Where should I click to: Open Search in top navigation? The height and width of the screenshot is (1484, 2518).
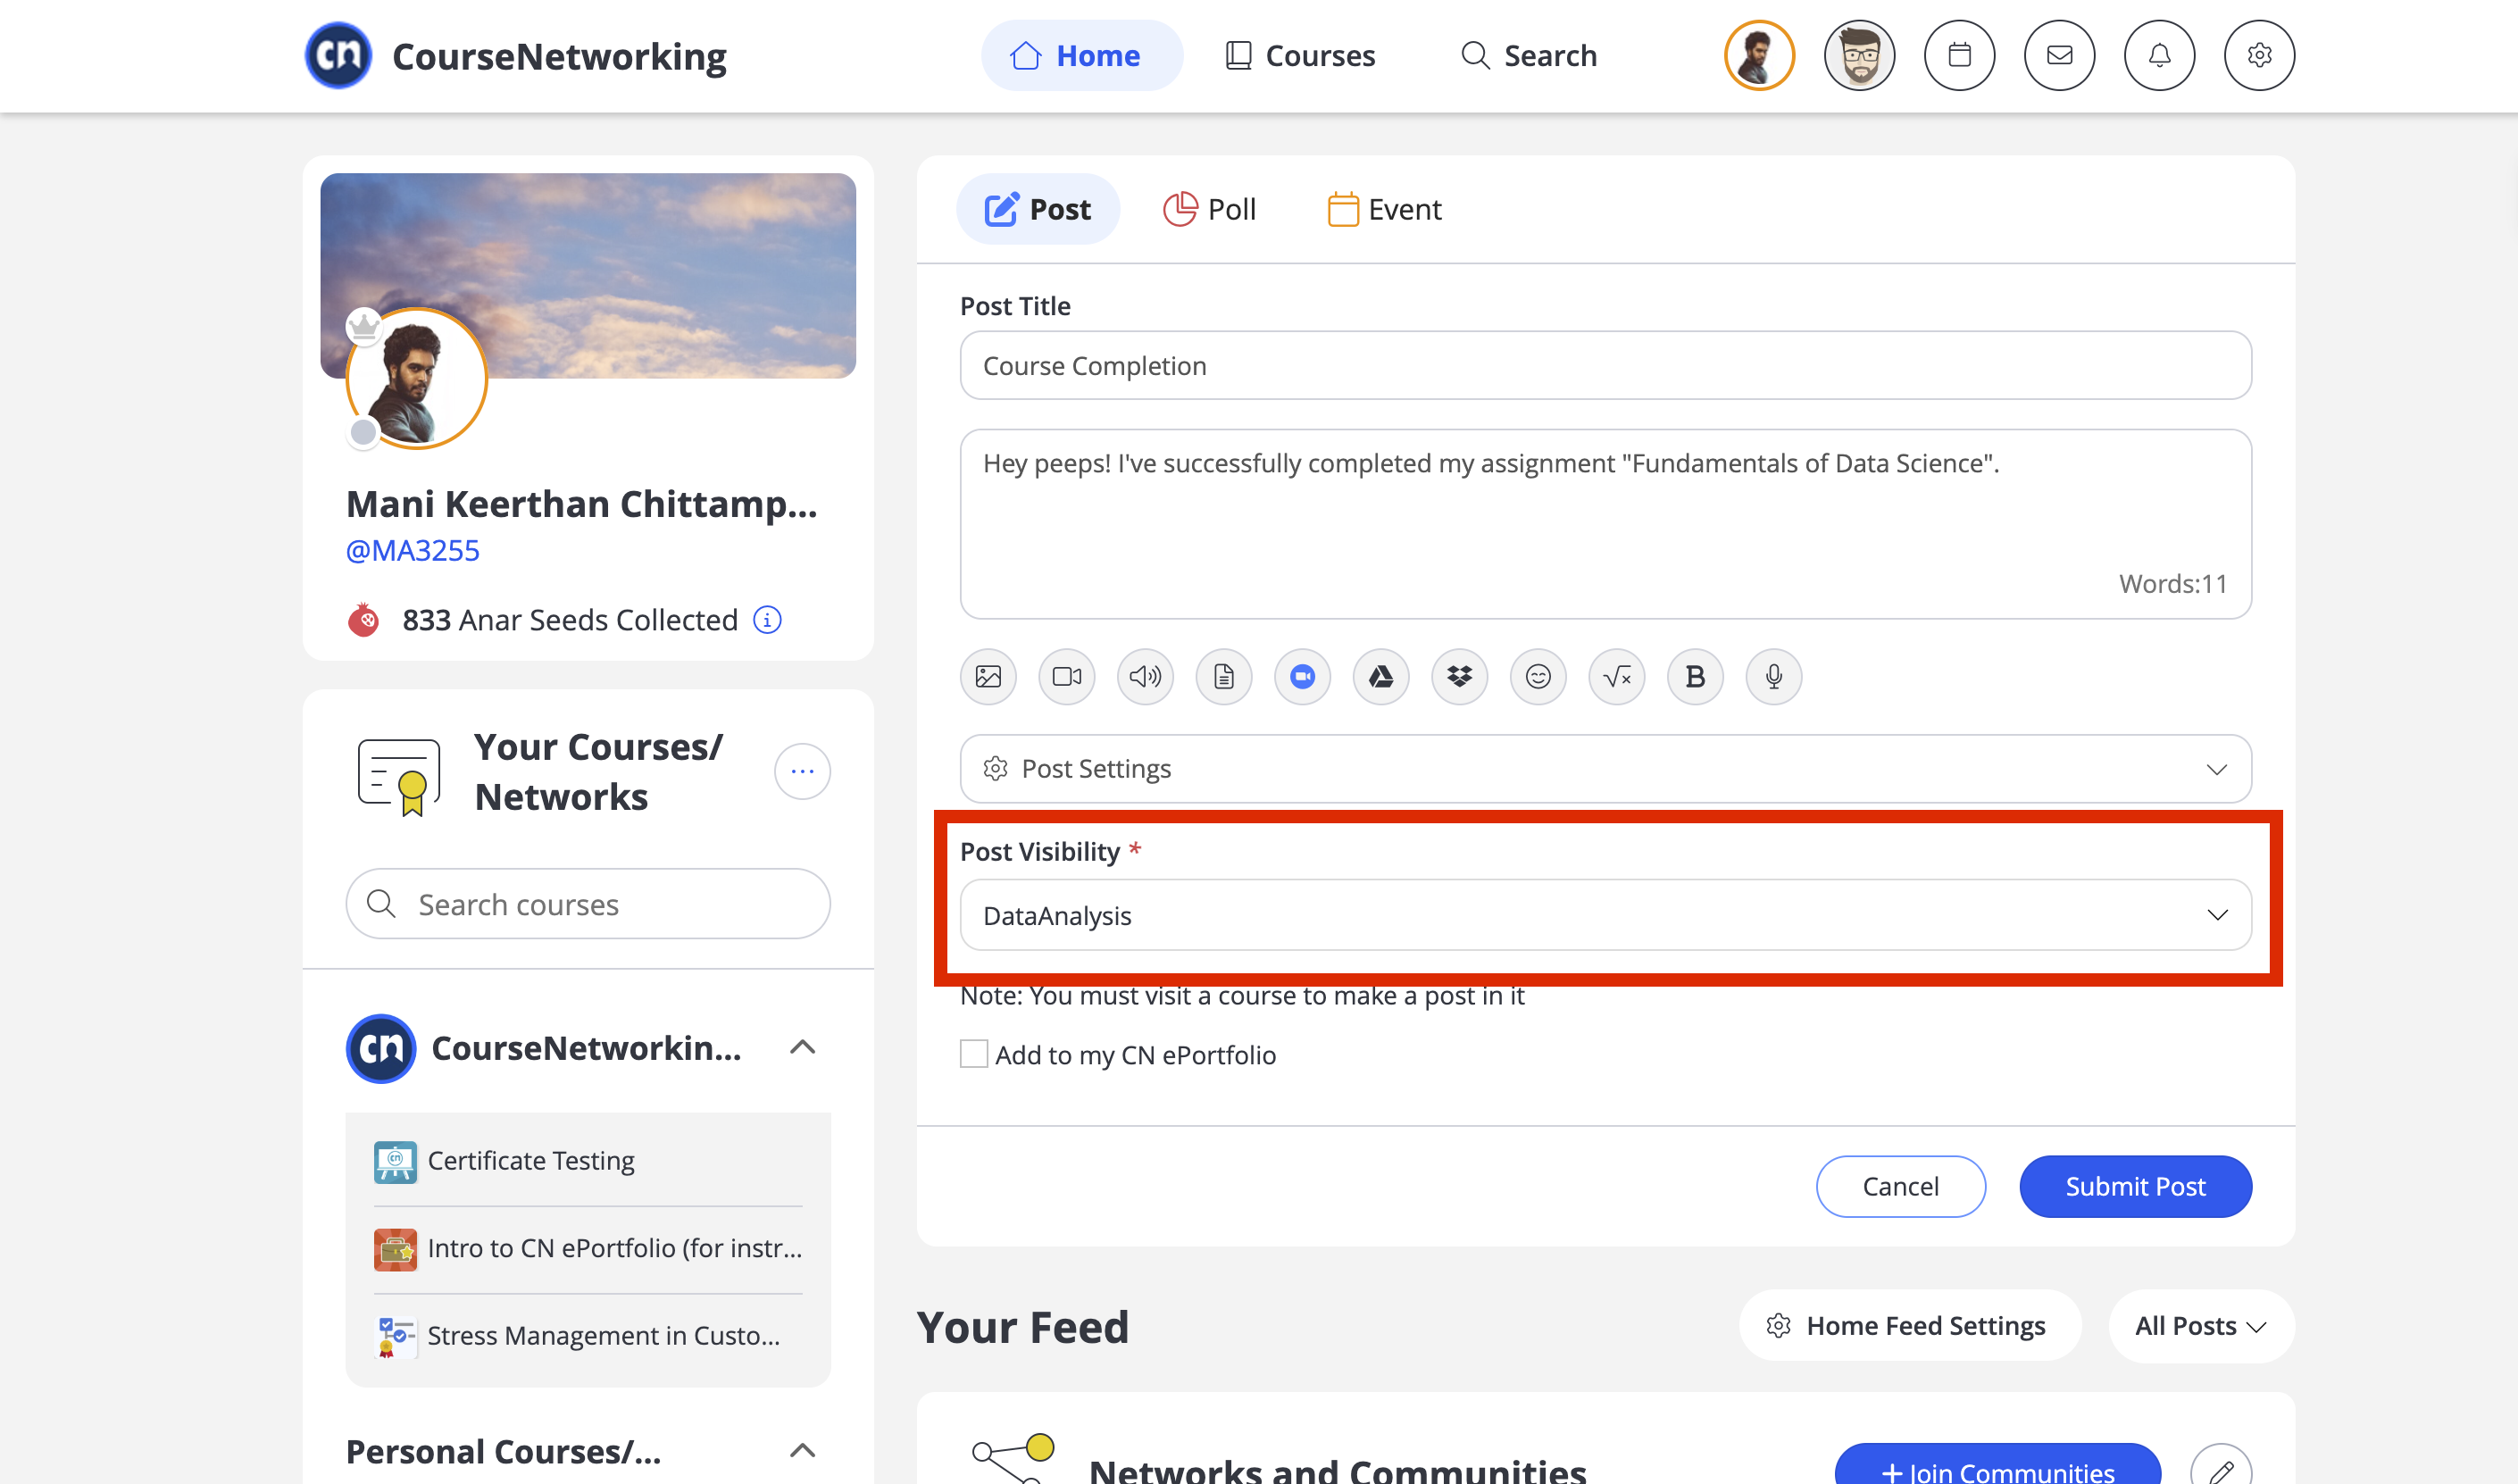(x=1529, y=56)
